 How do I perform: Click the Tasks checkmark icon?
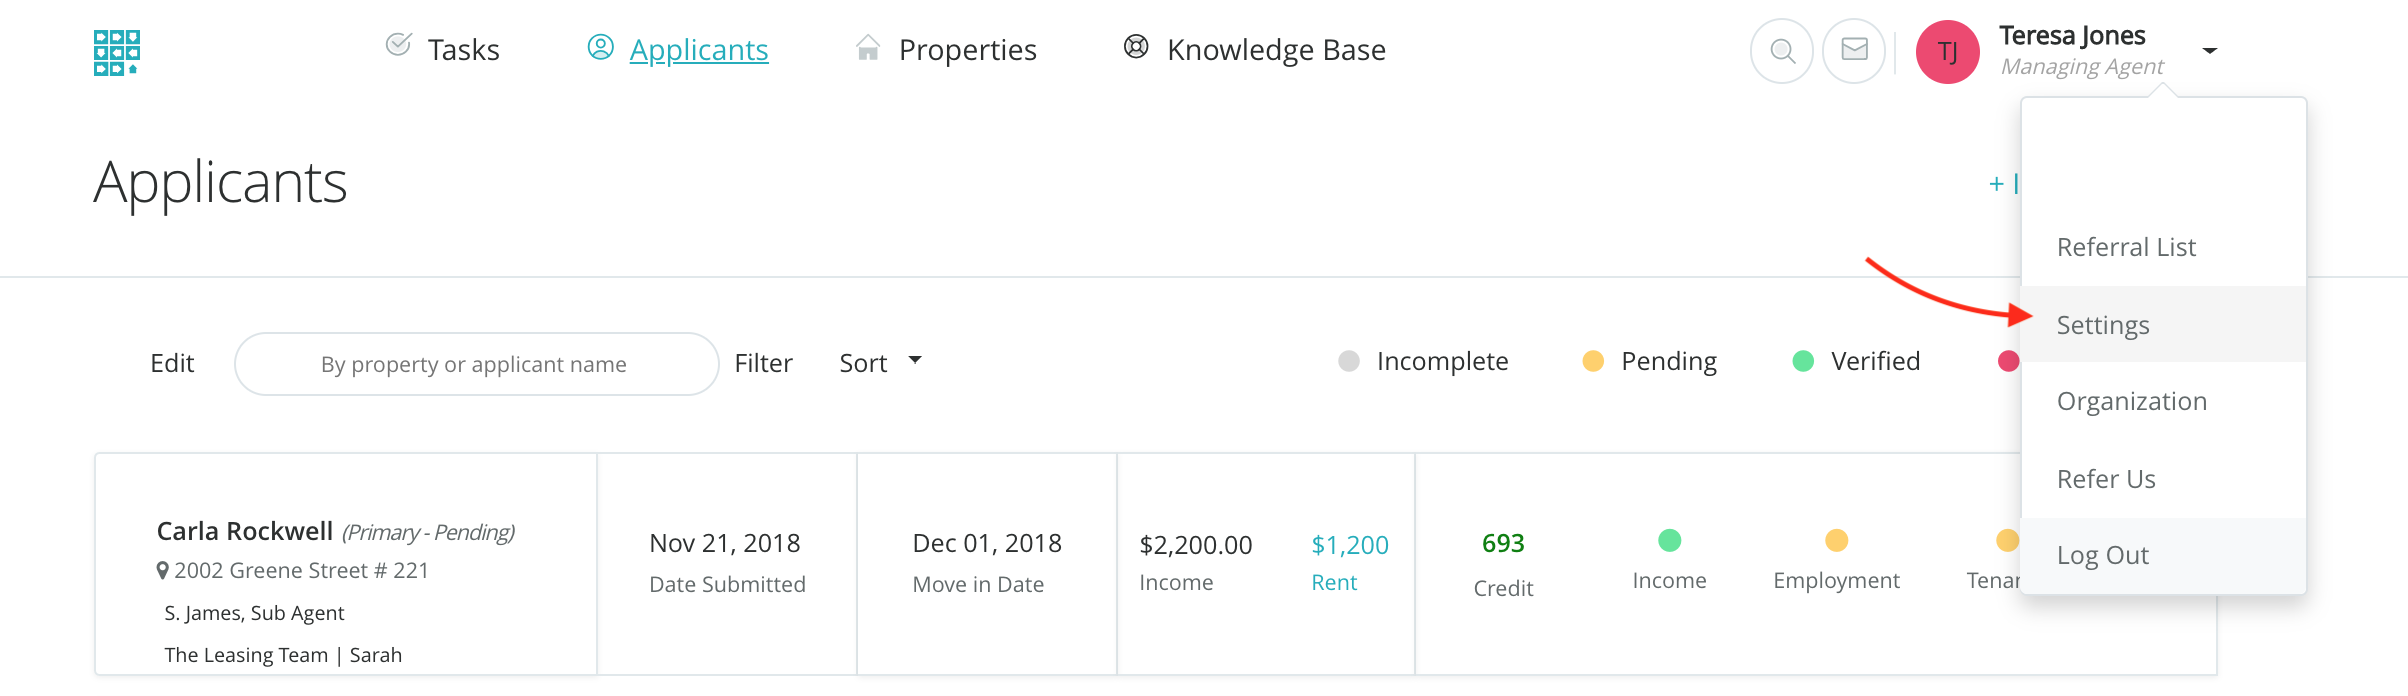click(x=398, y=45)
